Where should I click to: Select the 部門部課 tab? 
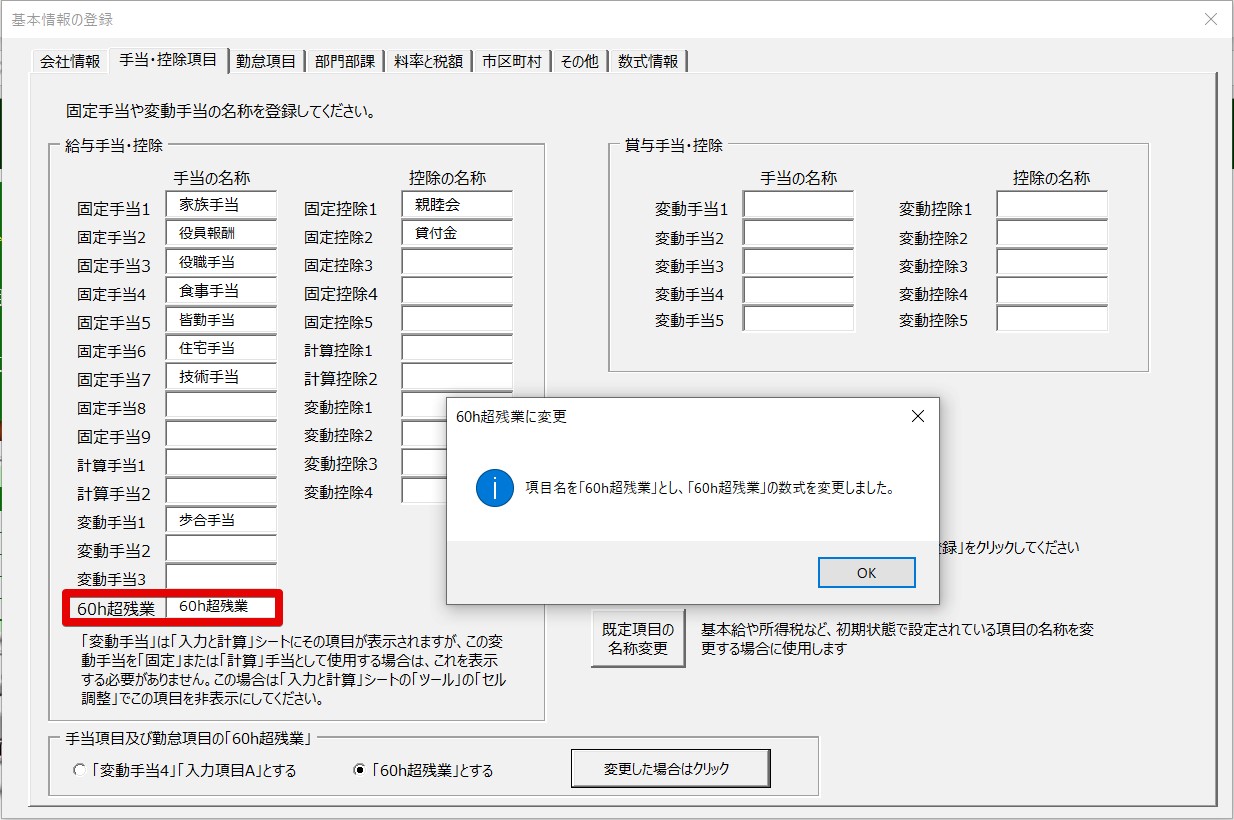pyautogui.click(x=345, y=61)
